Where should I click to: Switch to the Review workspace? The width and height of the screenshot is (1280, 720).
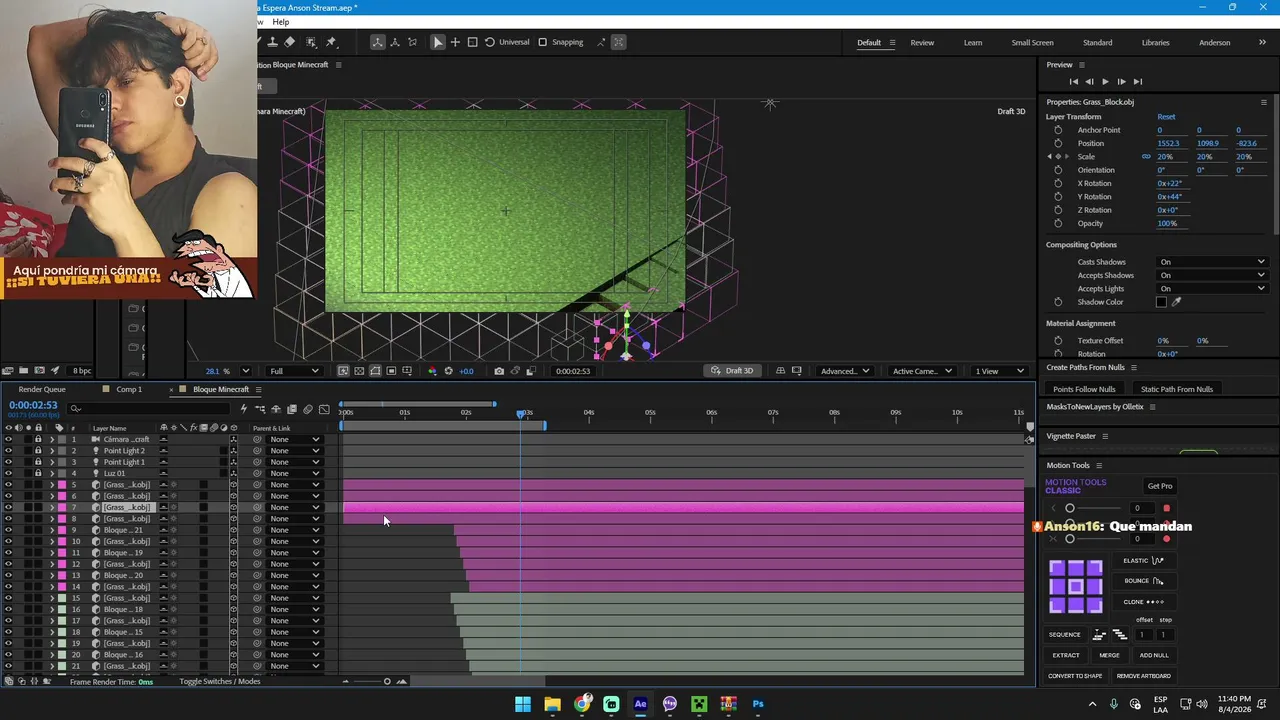tap(922, 43)
